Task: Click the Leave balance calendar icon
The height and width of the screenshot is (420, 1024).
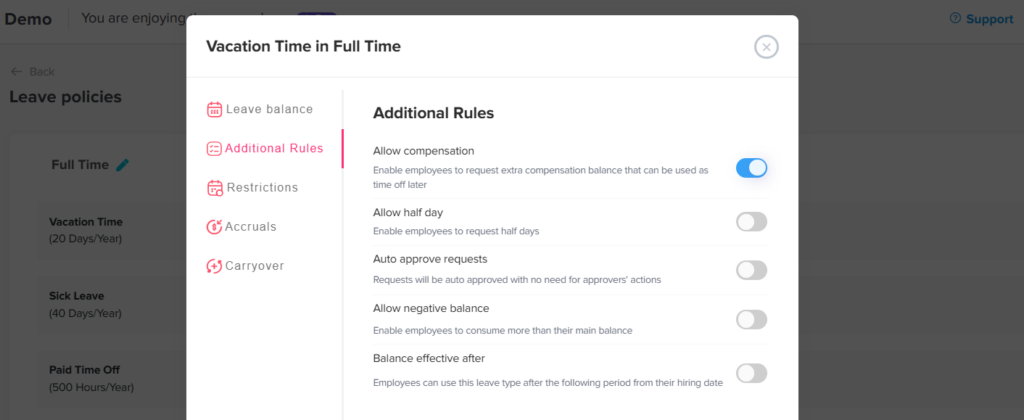Action: tap(214, 110)
